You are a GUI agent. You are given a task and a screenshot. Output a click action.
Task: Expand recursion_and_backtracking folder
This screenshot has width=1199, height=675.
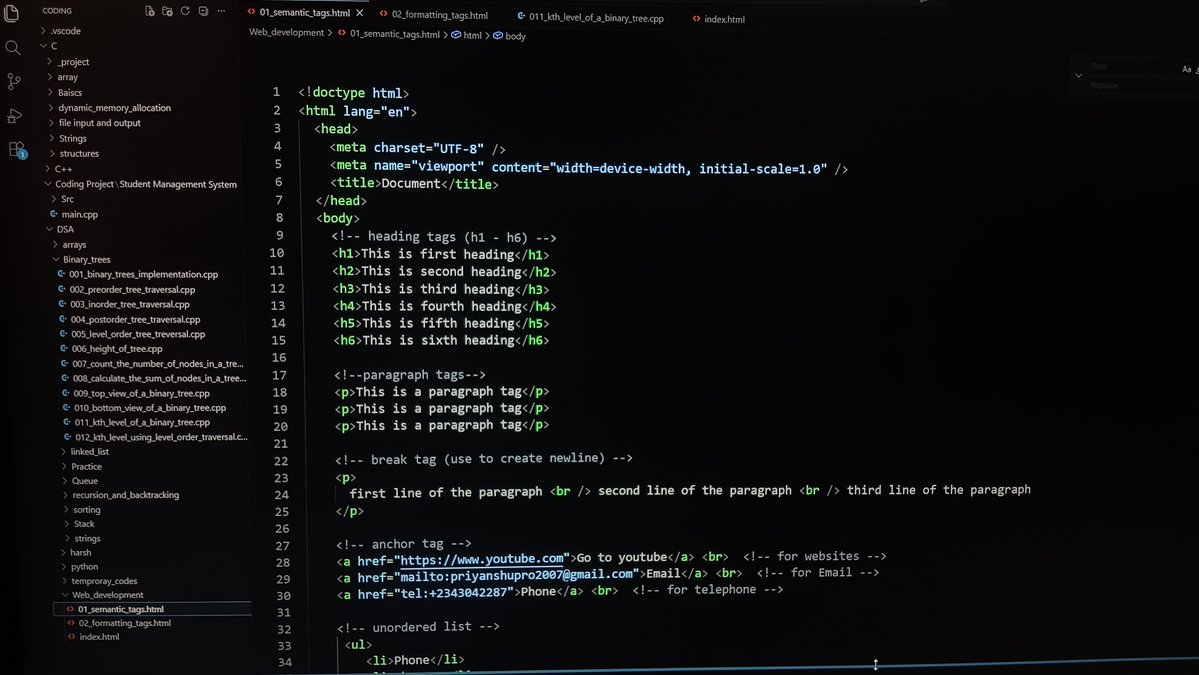coord(120,495)
